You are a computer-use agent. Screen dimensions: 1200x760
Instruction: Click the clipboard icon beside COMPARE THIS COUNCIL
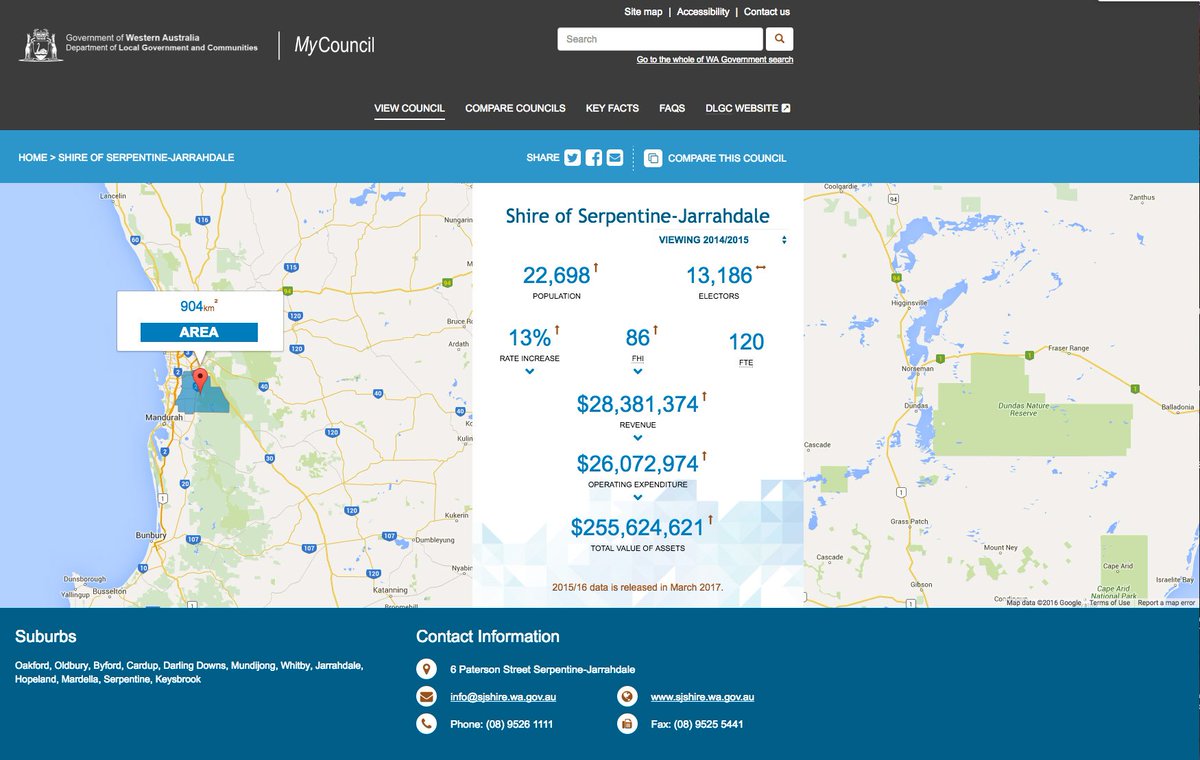(x=651, y=157)
